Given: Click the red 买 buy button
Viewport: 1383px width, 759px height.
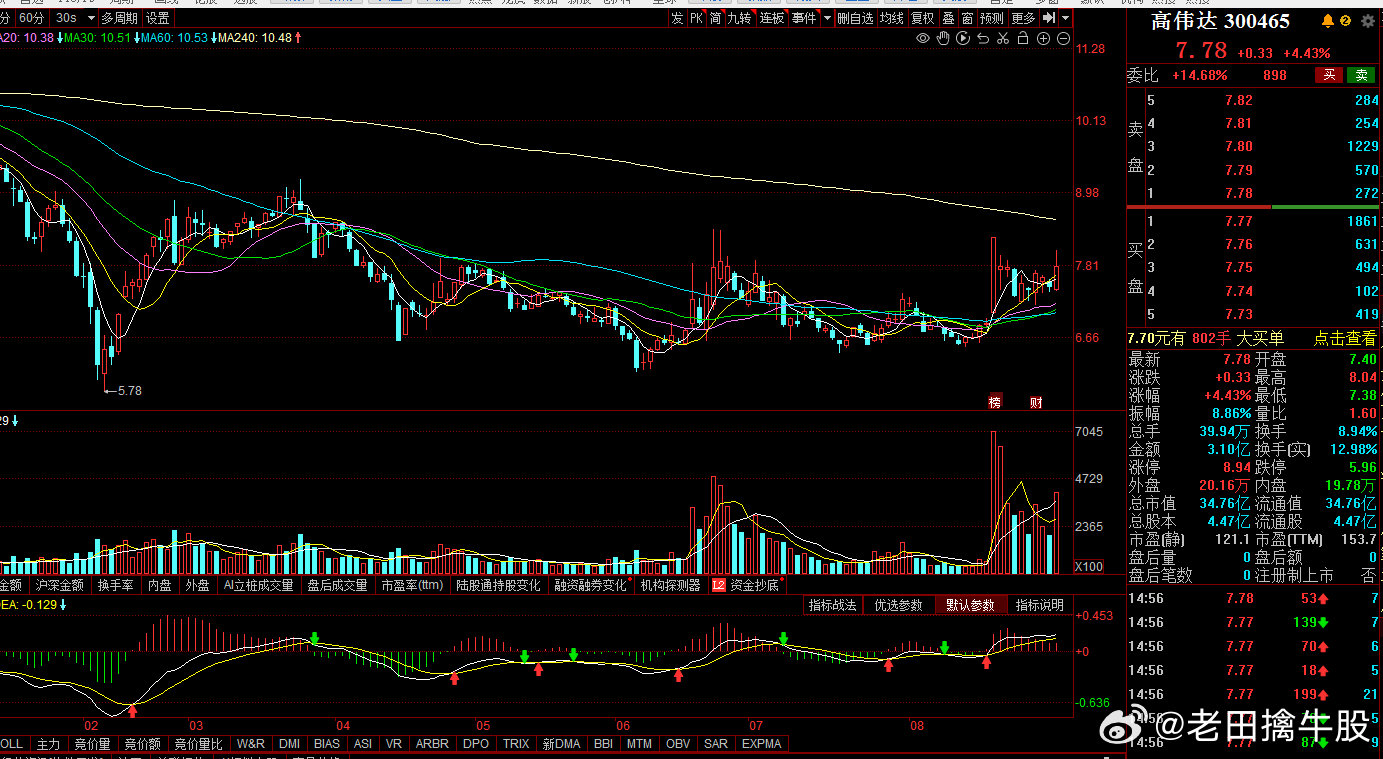Looking at the screenshot, I should 1329,75.
